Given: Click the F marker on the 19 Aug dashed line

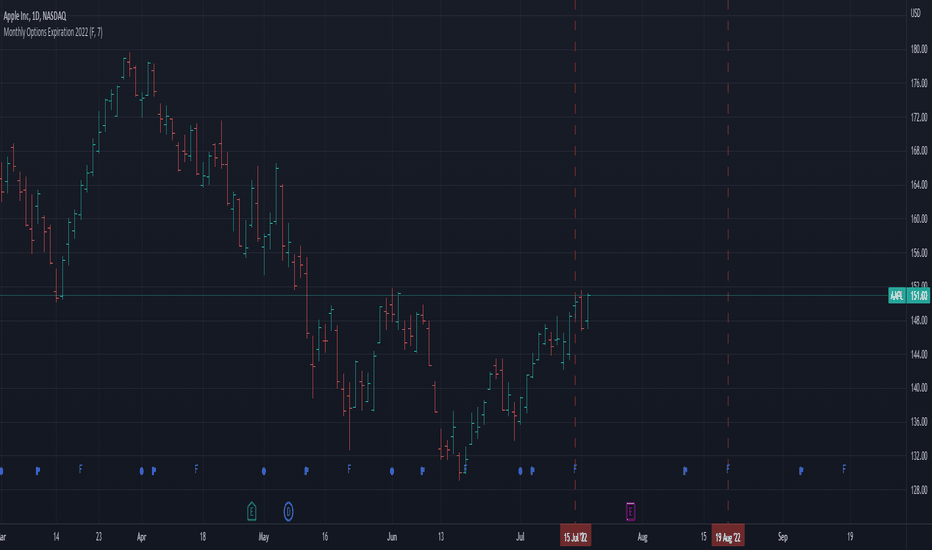Looking at the screenshot, I should [x=728, y=469].
